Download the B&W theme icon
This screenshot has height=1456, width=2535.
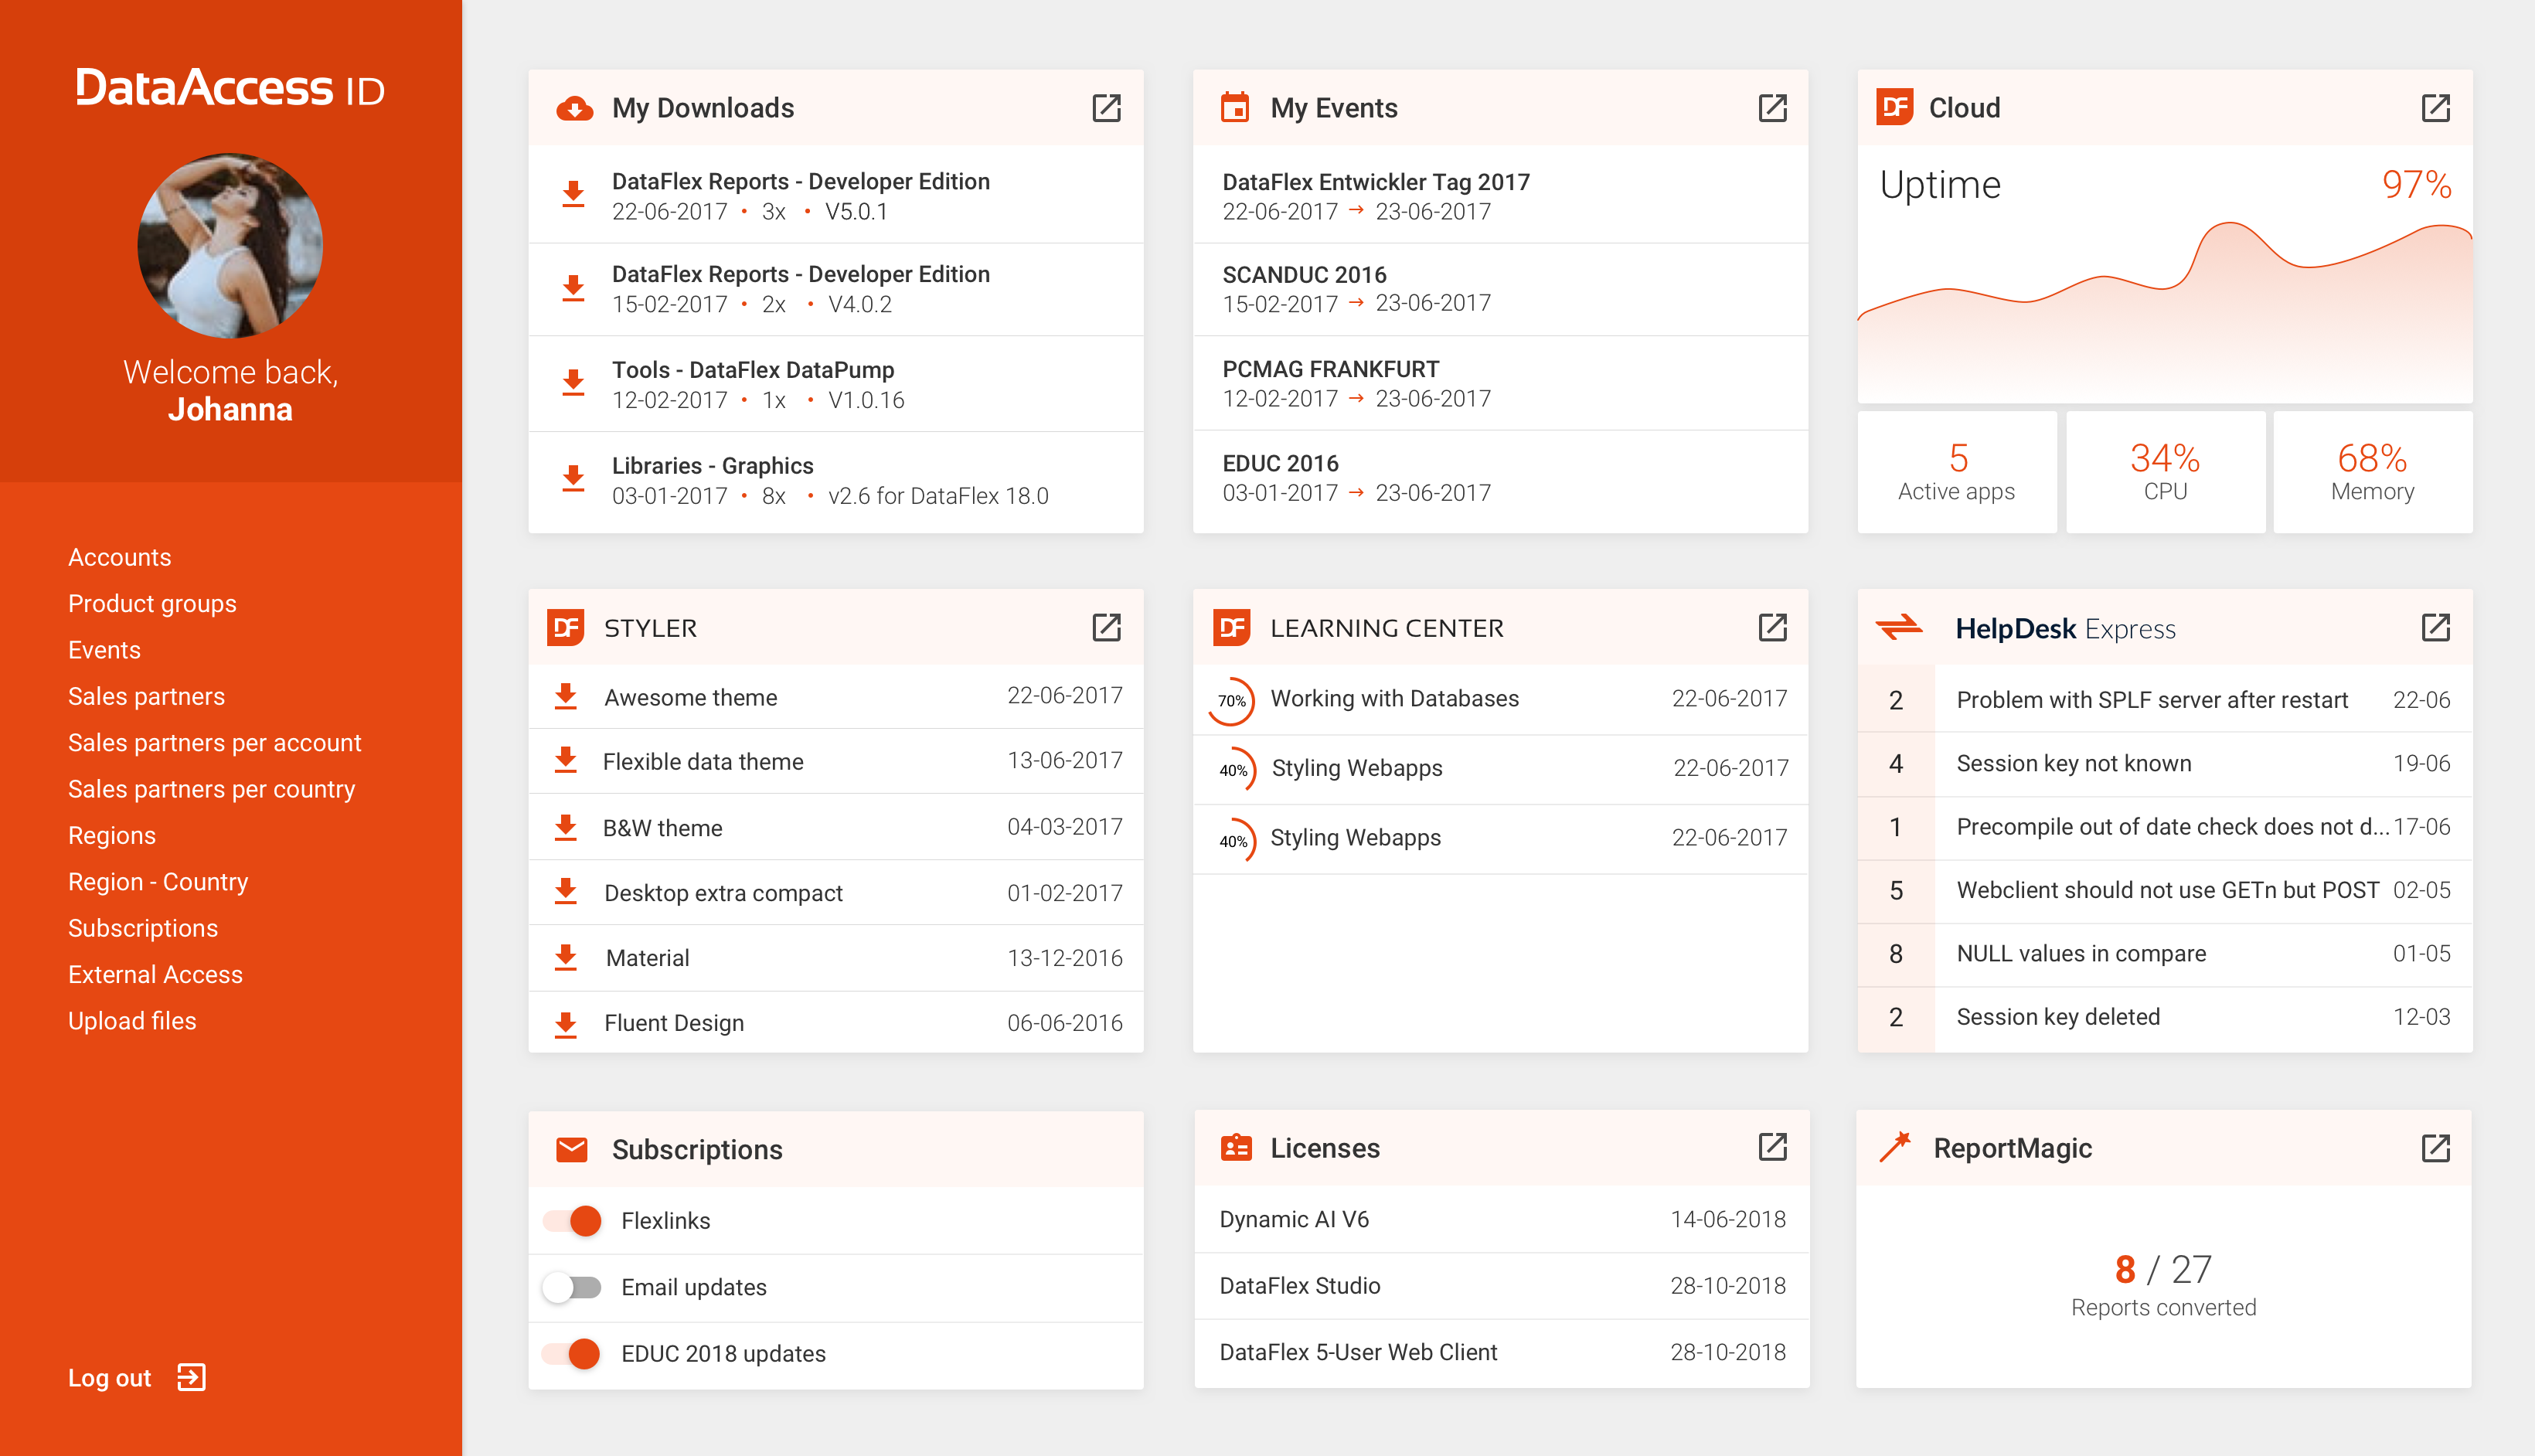pyautogui.click(x=566, y=828)
